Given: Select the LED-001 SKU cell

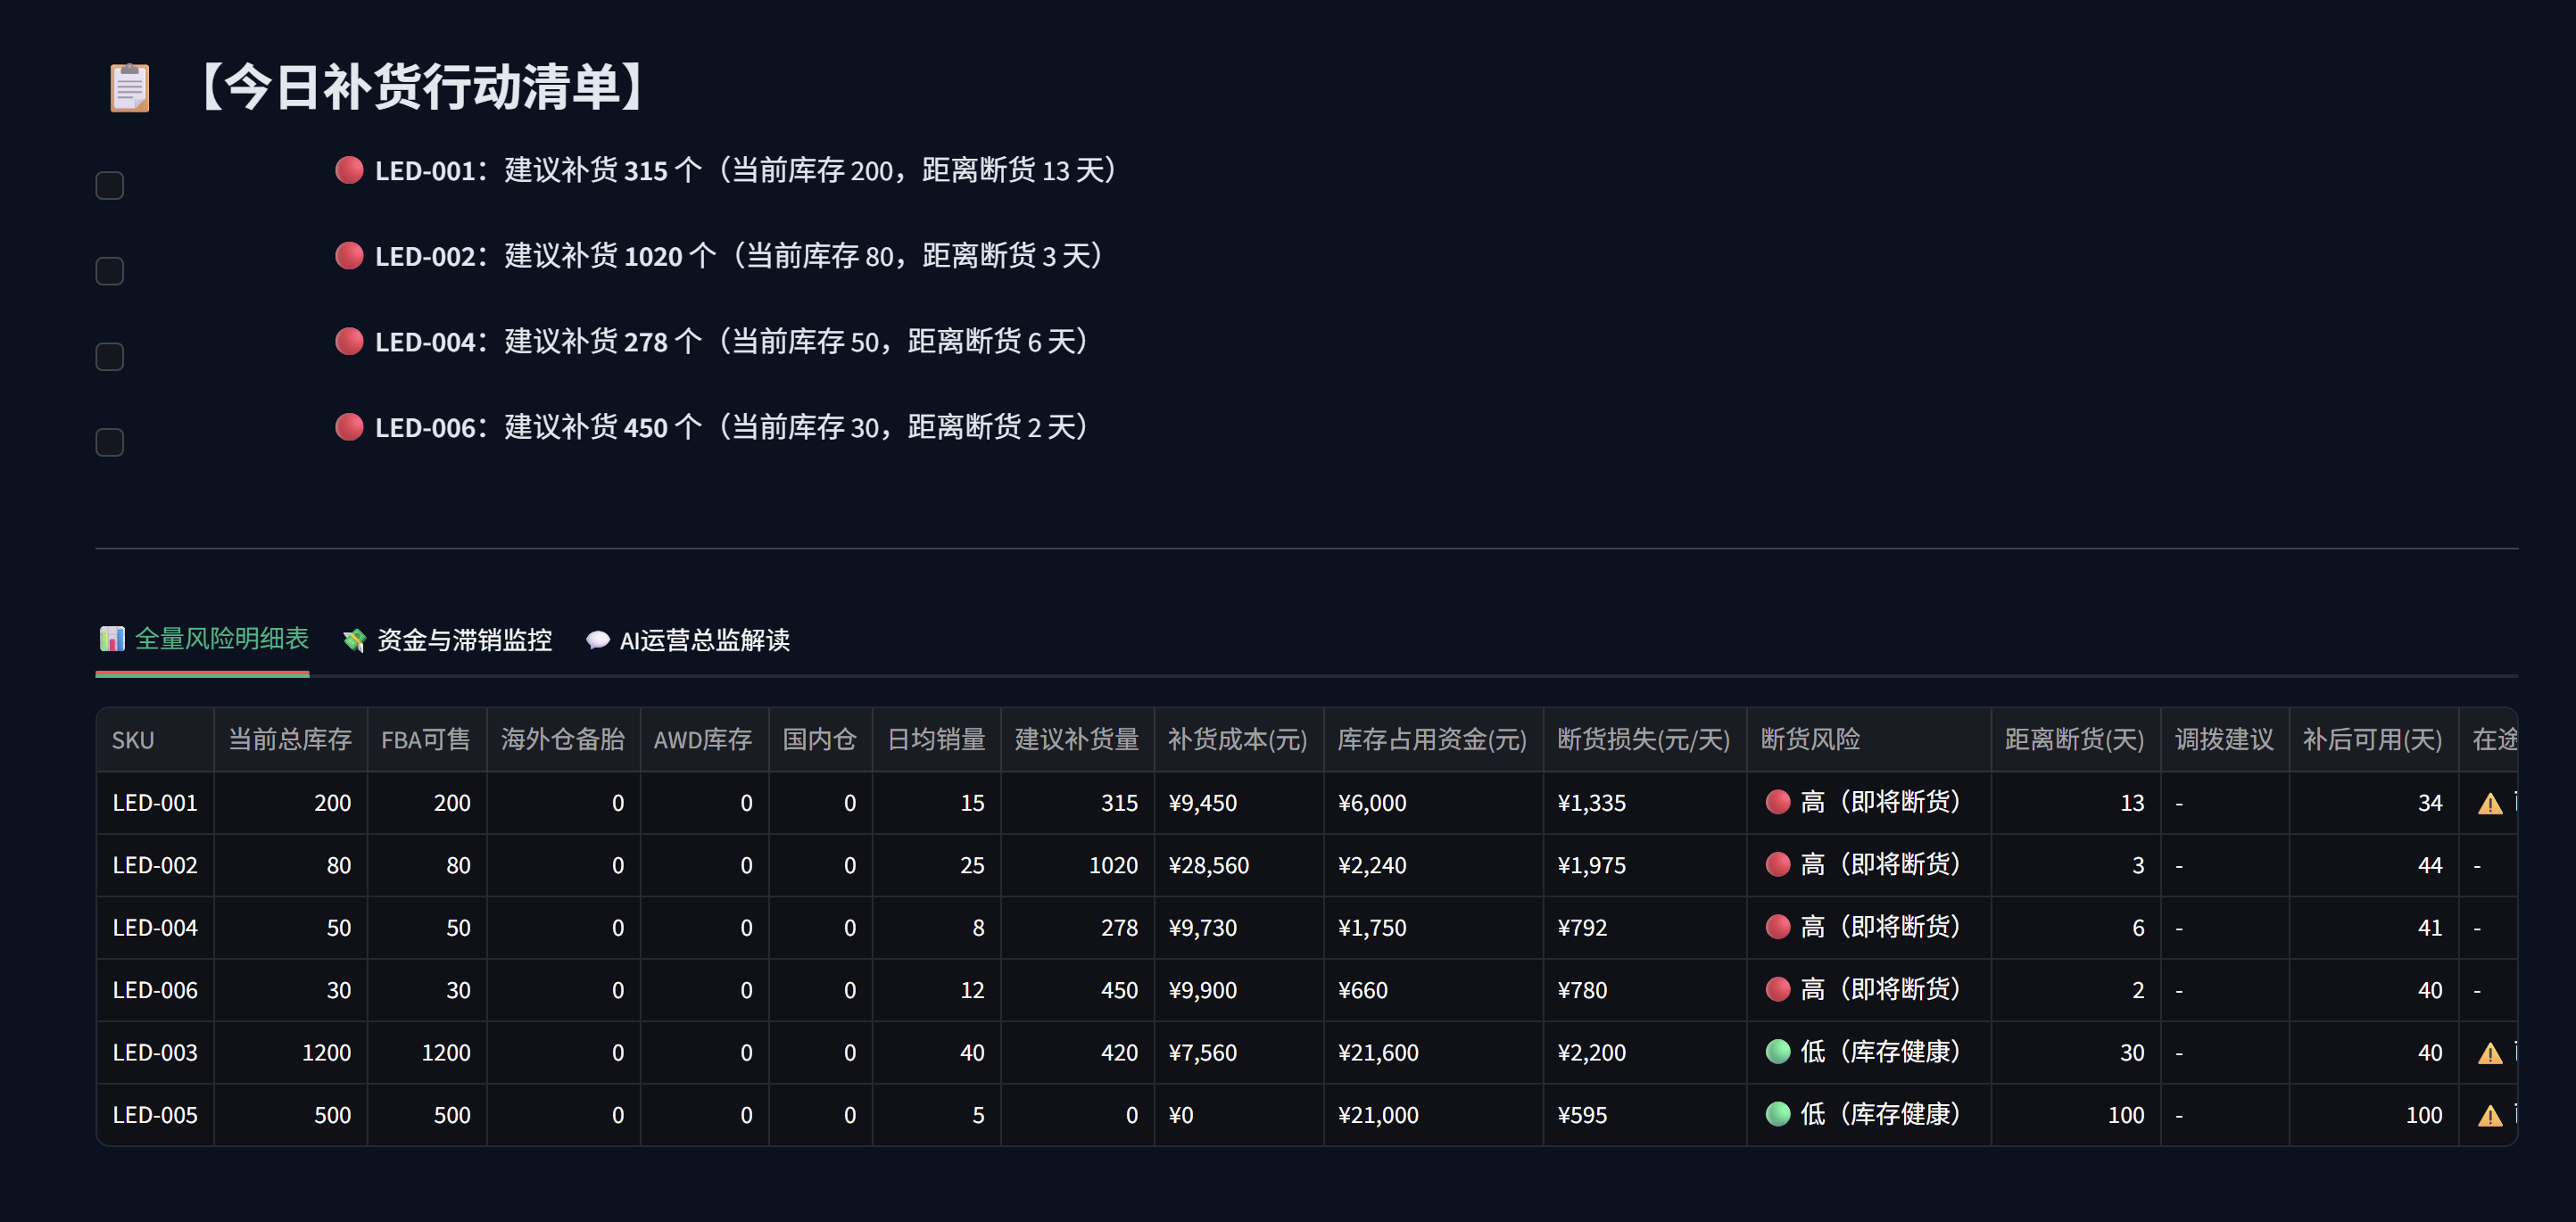Looking at the screenshot, I should tap(155, 803).
